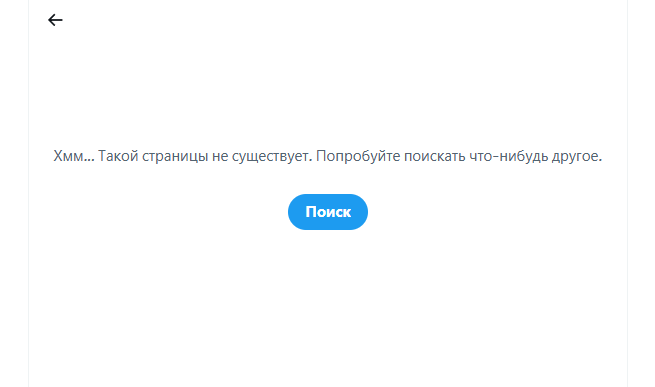This screenshot has height=387, width=655.
Task: Hit the arrow icon above the message
Action: tap(55, 20)
